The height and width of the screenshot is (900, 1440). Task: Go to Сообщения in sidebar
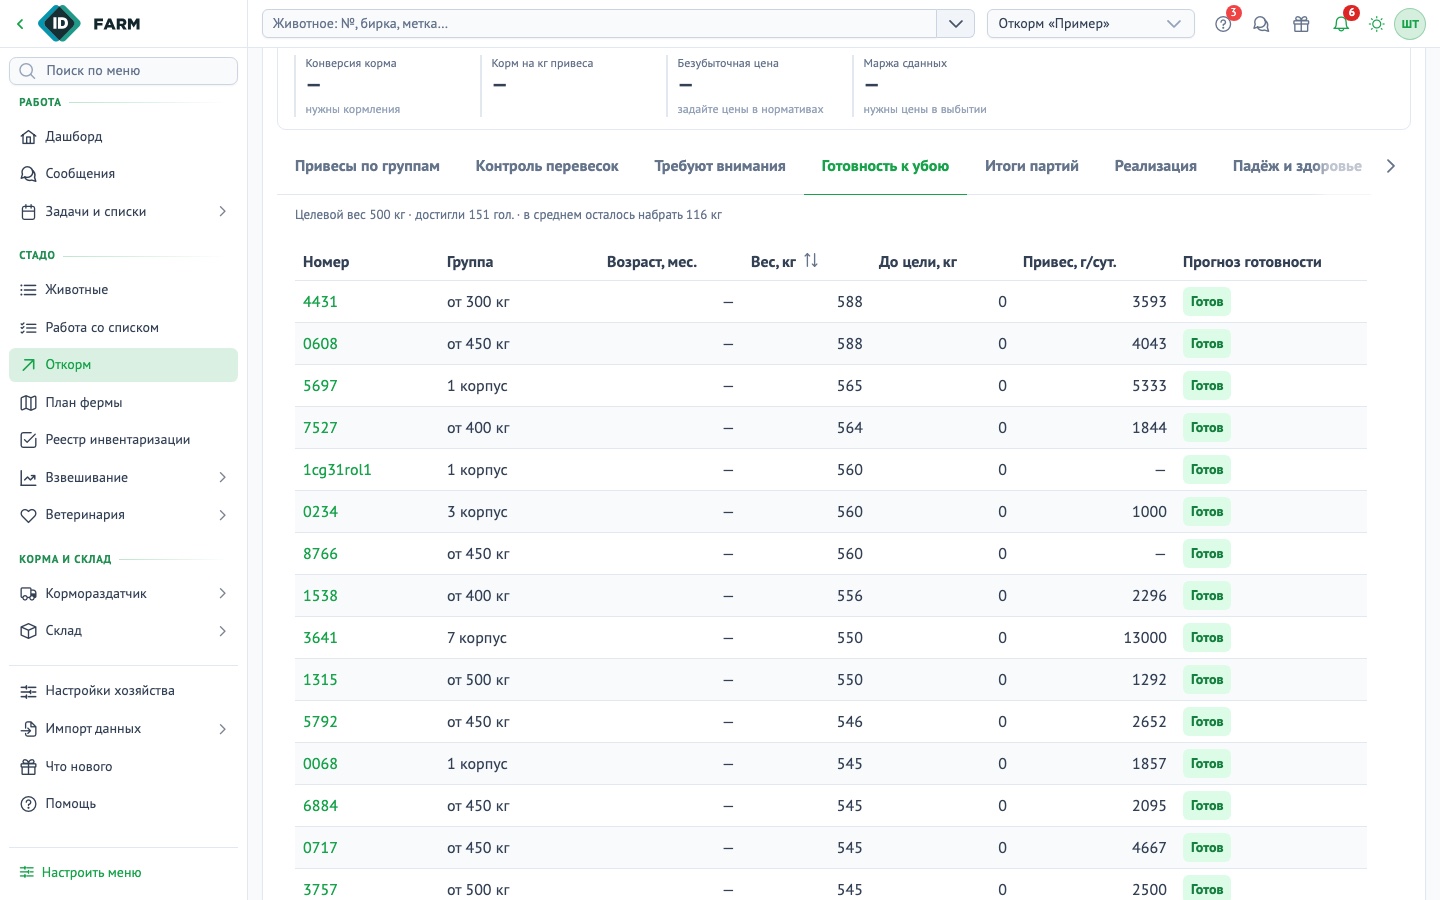[x=123, y=174]
